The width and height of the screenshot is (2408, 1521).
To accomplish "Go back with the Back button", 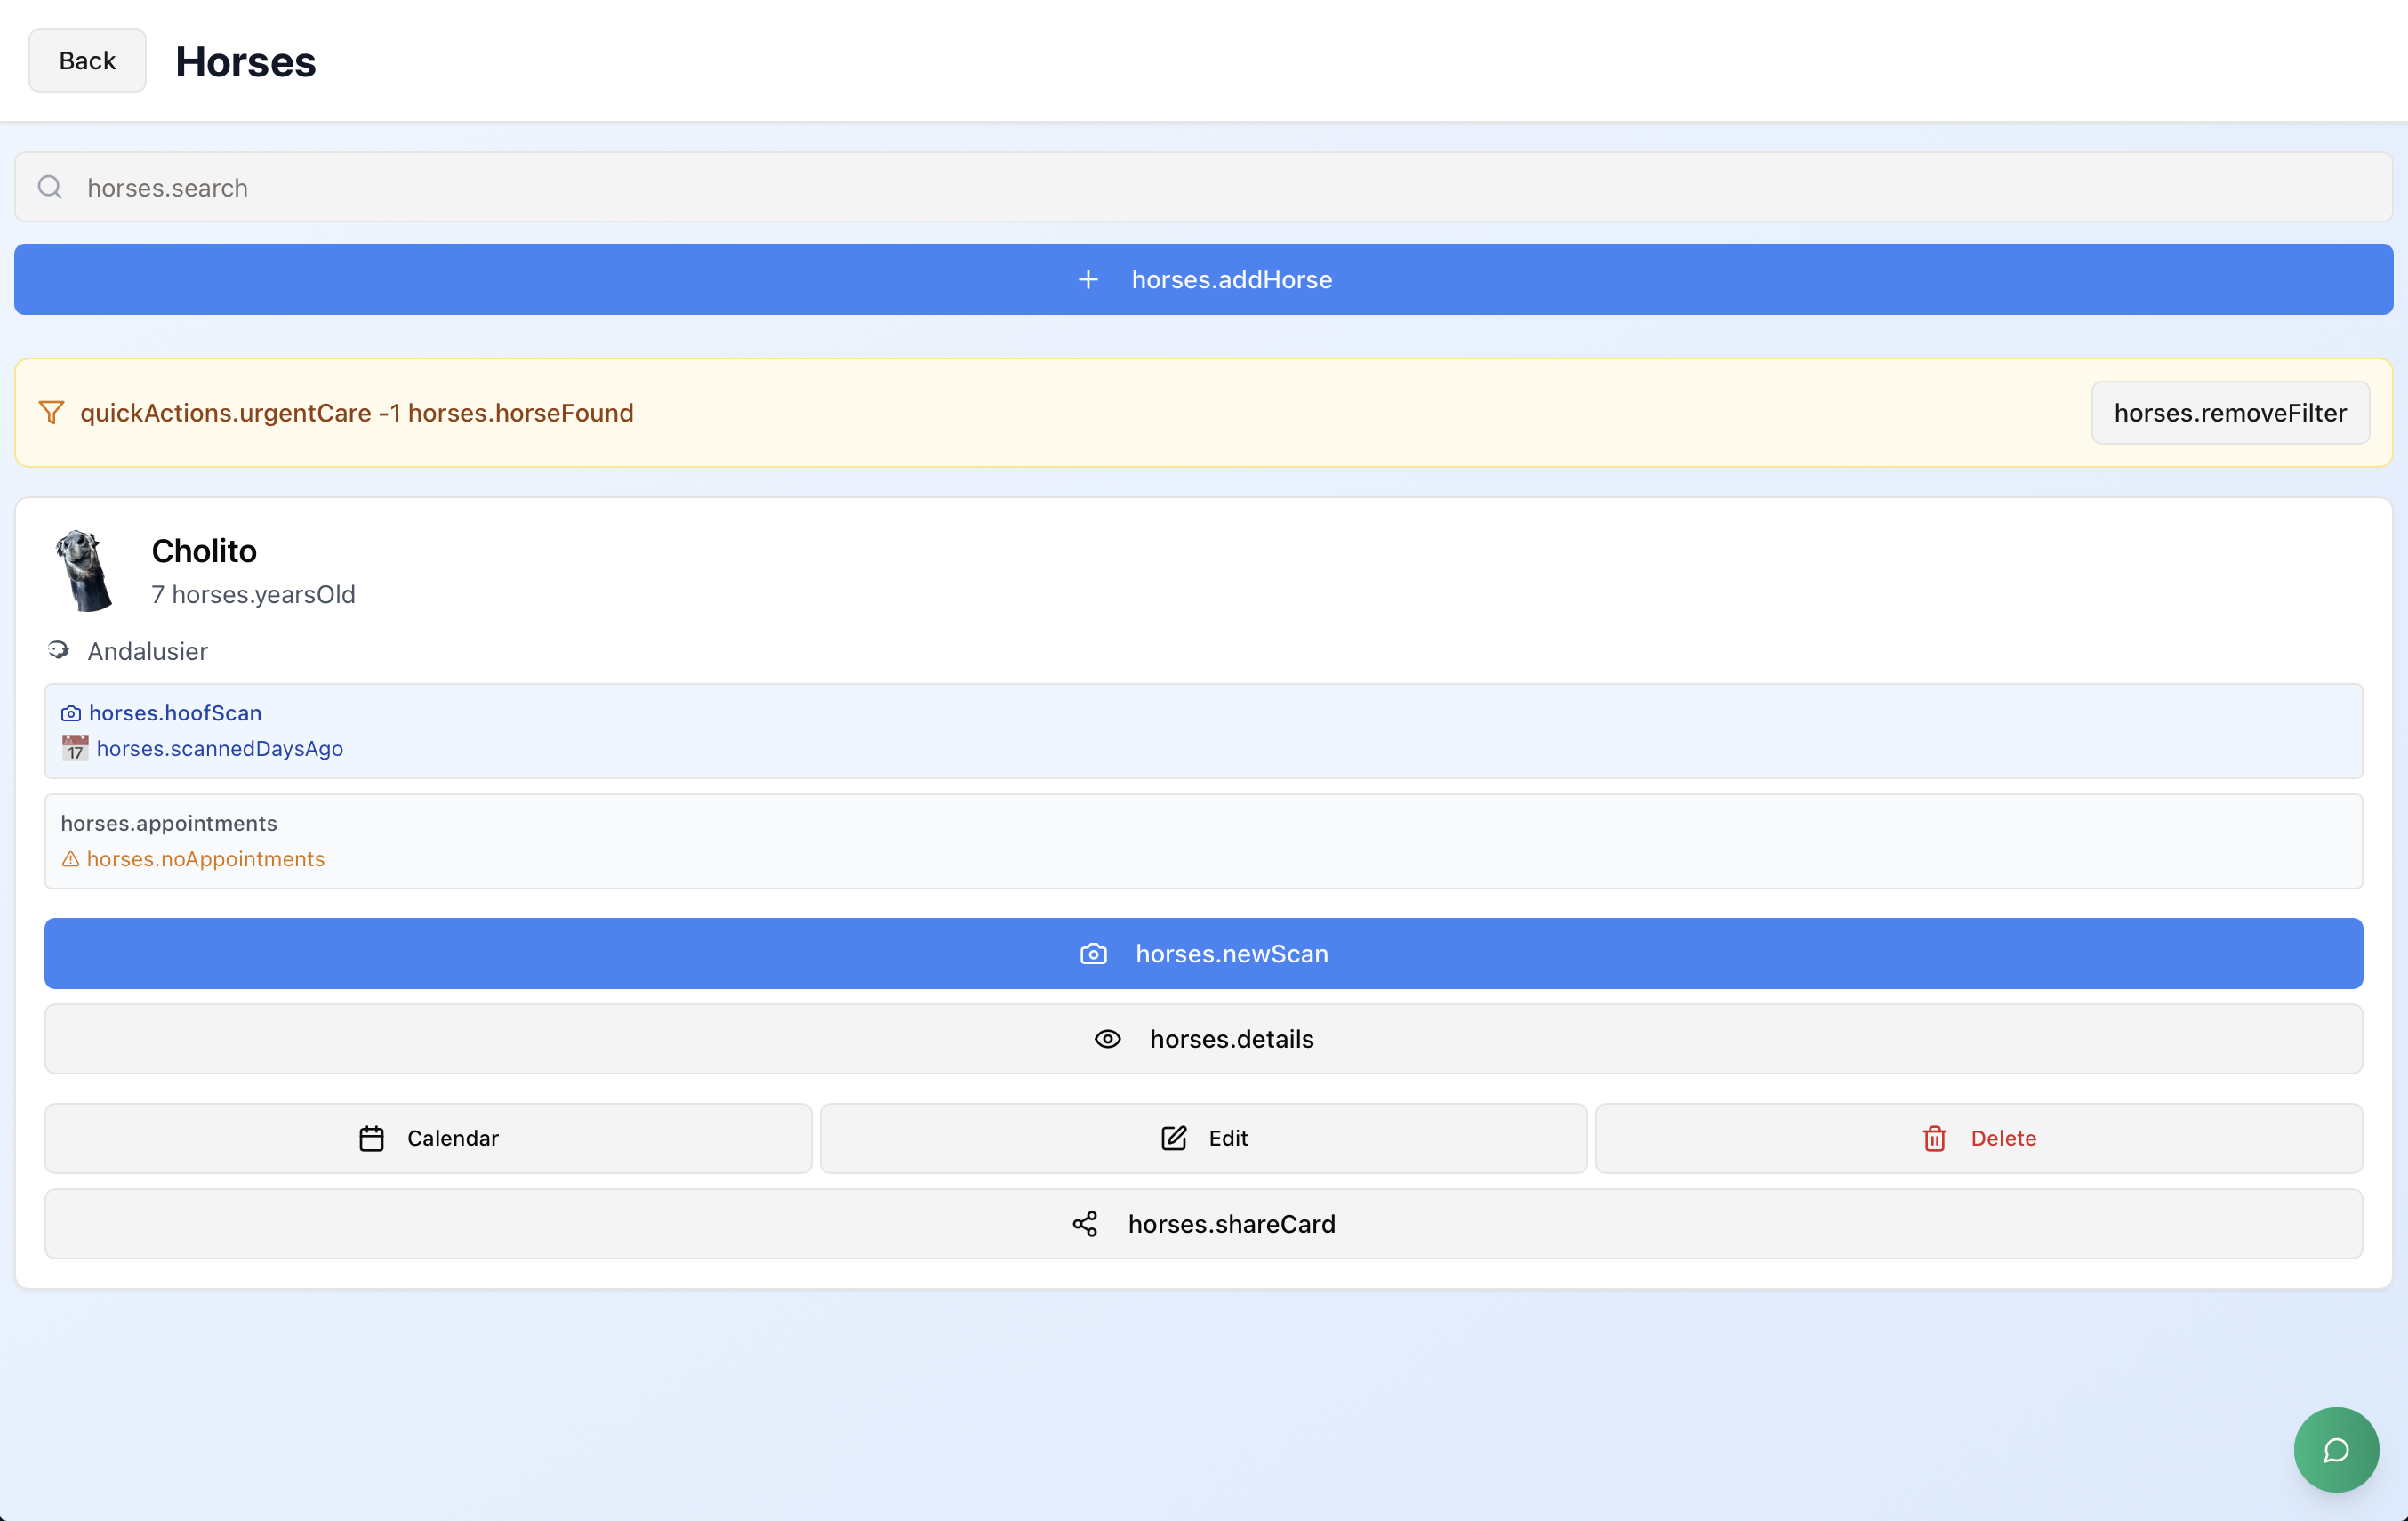I will click(x=87, y=61).
